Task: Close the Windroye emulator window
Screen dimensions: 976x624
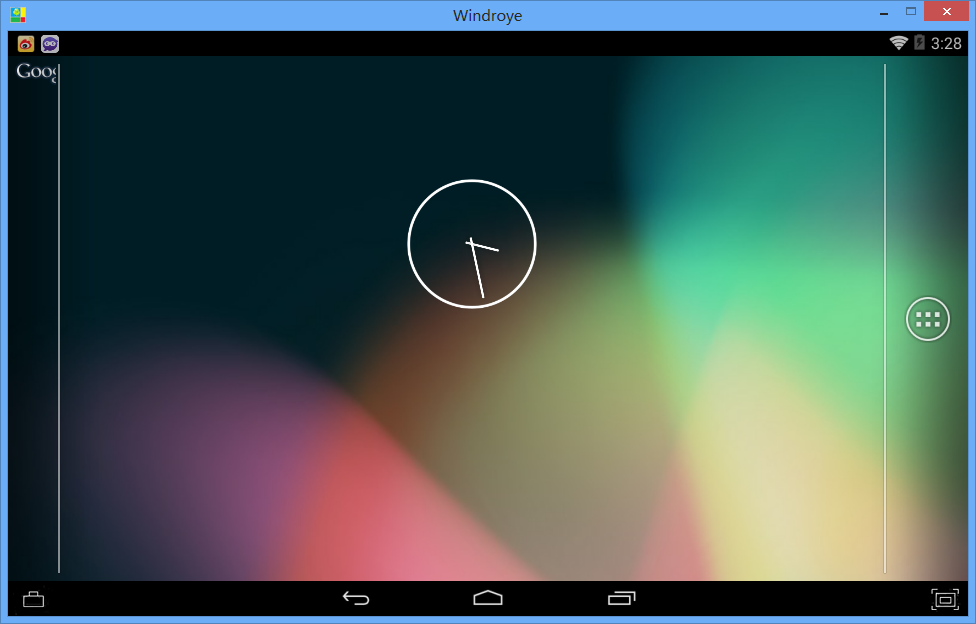Action: (946, 11)
